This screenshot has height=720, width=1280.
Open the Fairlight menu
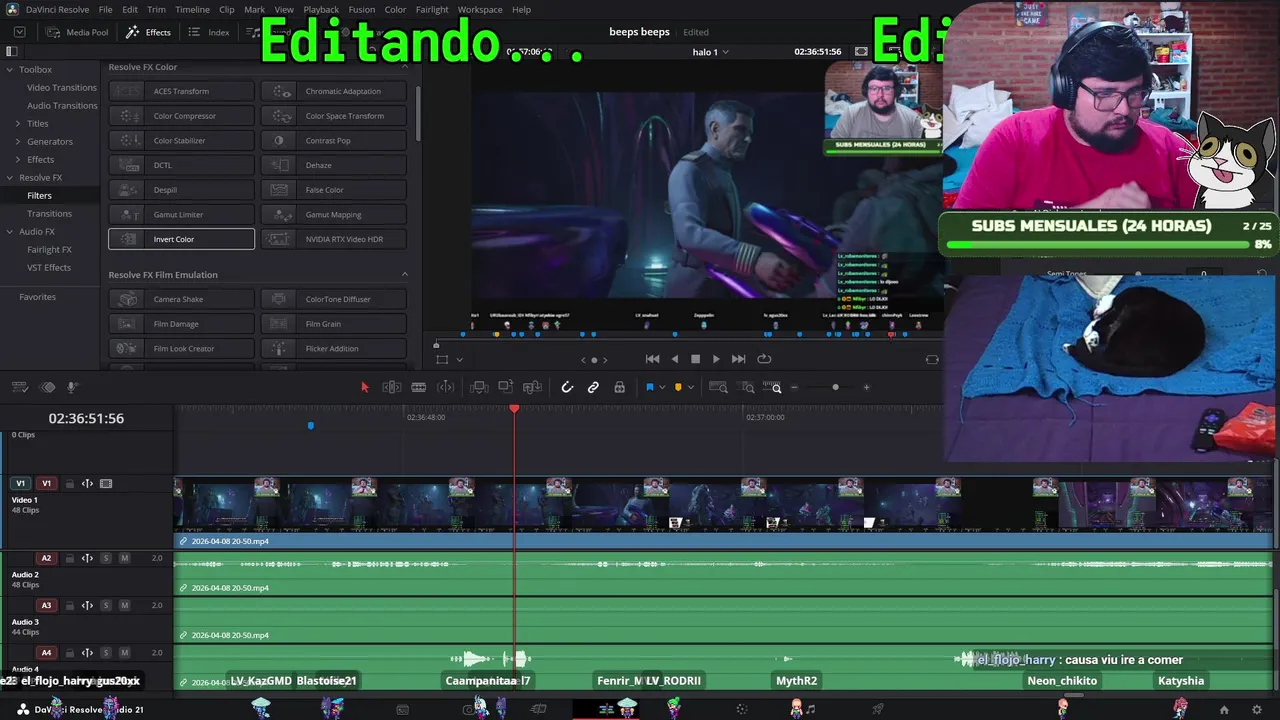pyautogui.click(x=432, y=9)
